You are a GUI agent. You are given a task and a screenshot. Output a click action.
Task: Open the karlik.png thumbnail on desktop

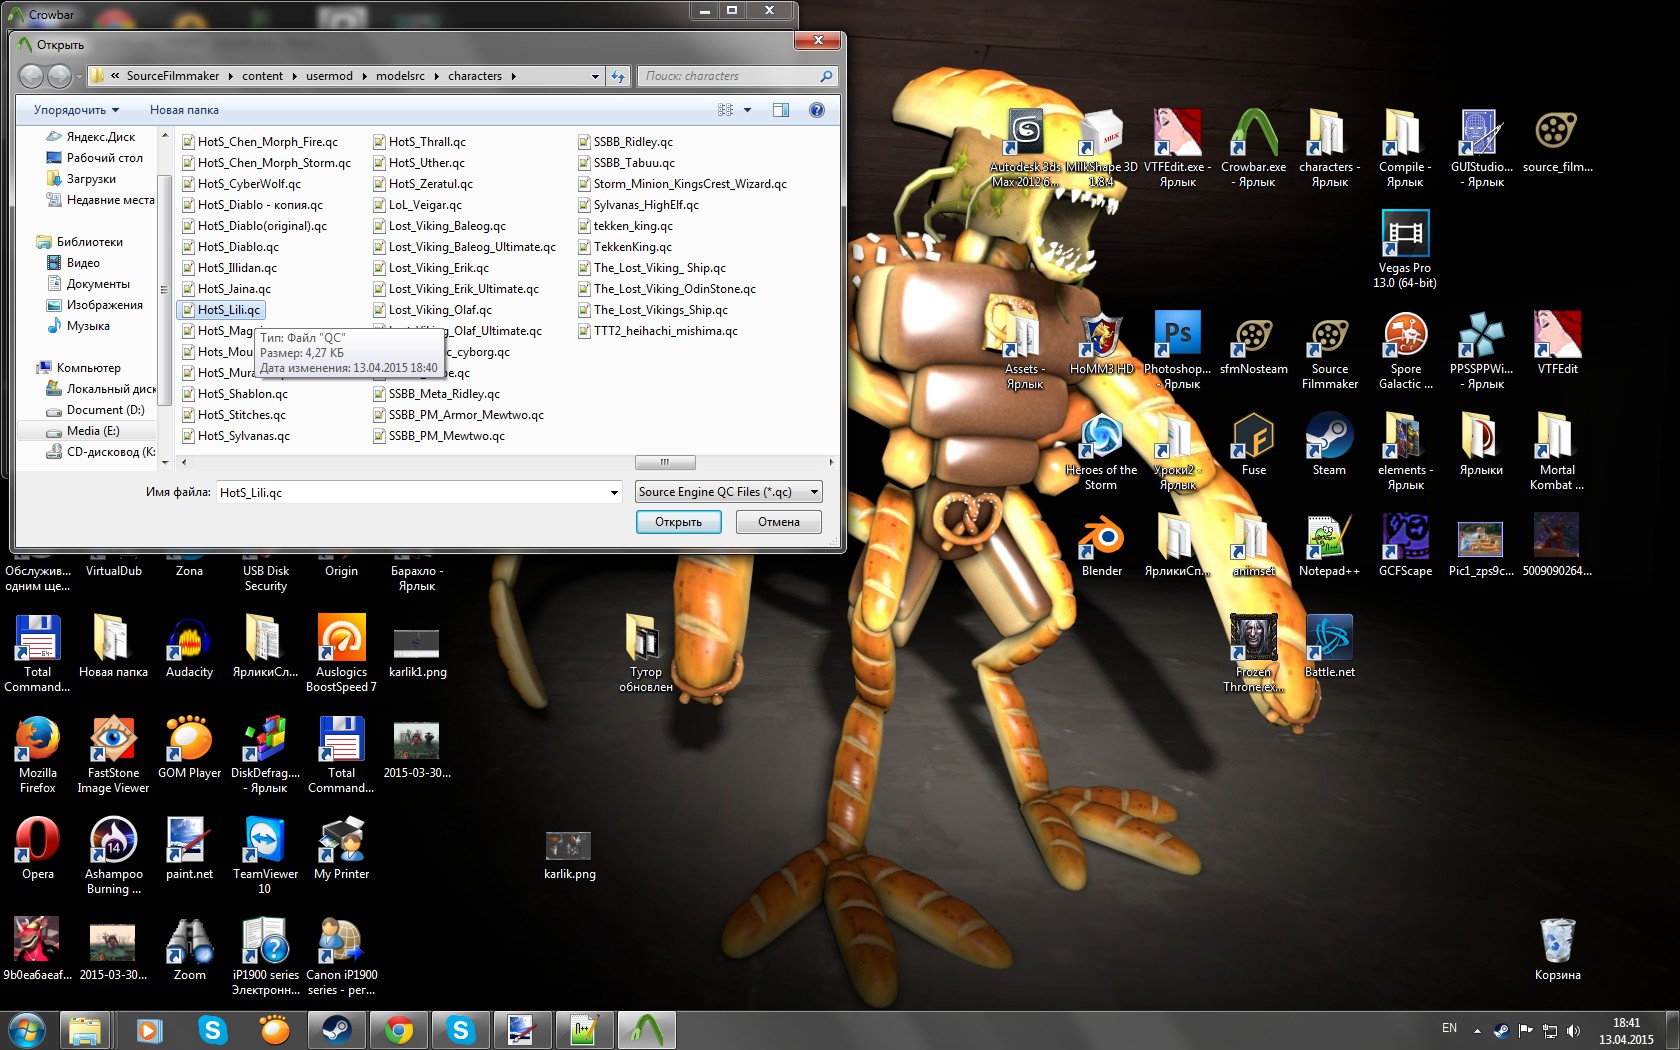click(x=569, y=855)
